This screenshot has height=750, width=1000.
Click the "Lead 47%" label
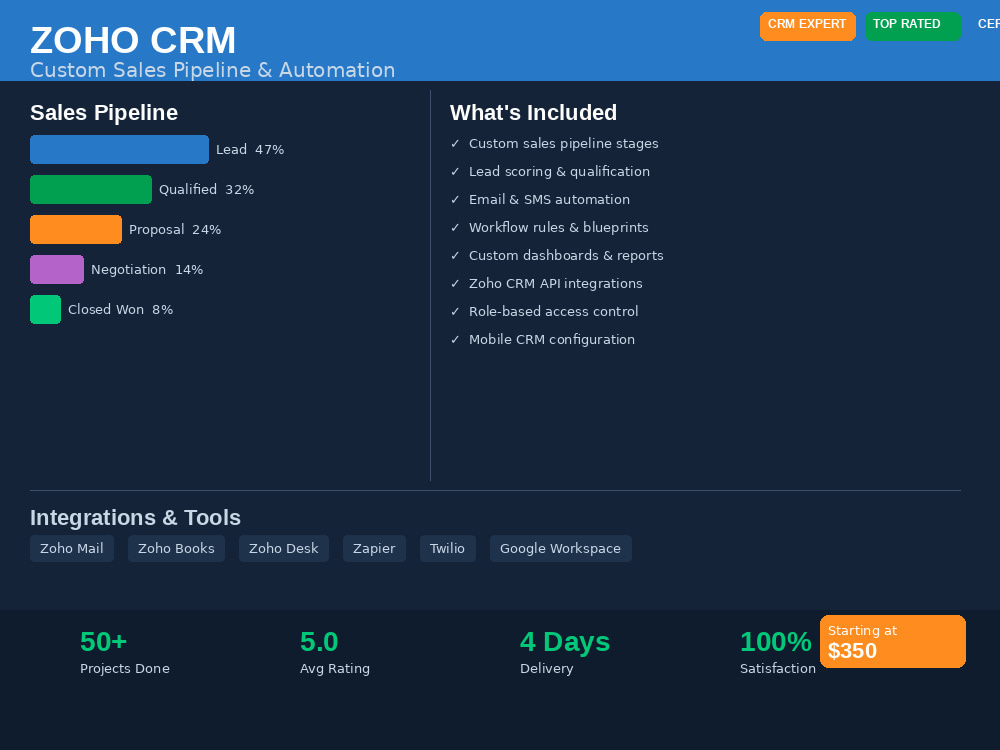click(x=250, y=150)
